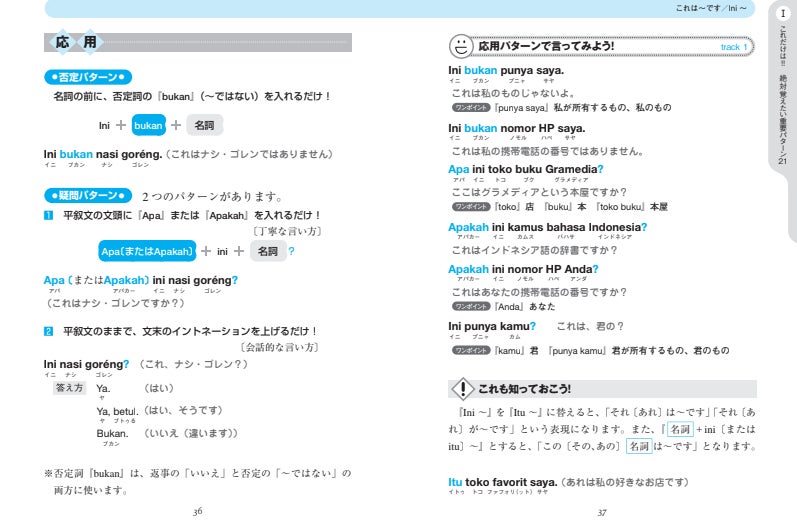Click the ワンポイント badge beside punya saya
Viewport: 797px width, 528px height.
[471, 108]
